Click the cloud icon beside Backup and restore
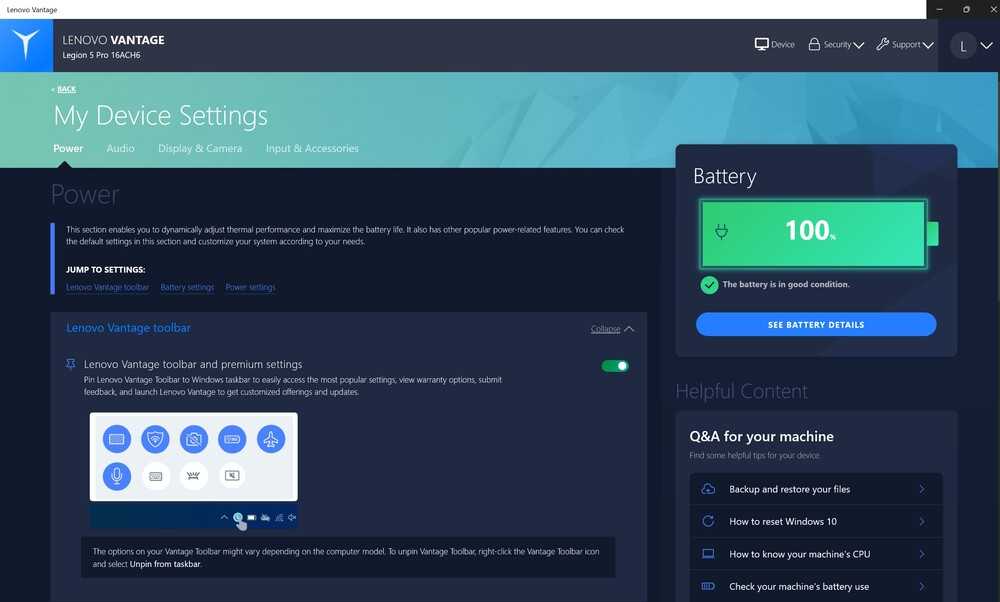 point(708,489)
